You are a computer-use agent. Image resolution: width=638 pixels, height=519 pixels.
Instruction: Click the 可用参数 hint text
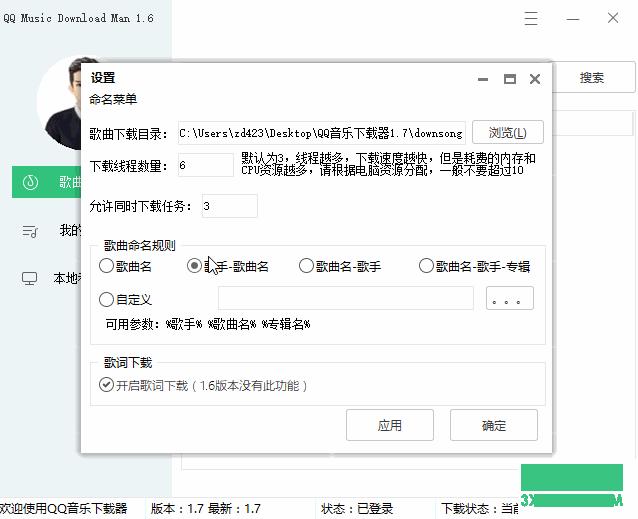click(208, 324)
